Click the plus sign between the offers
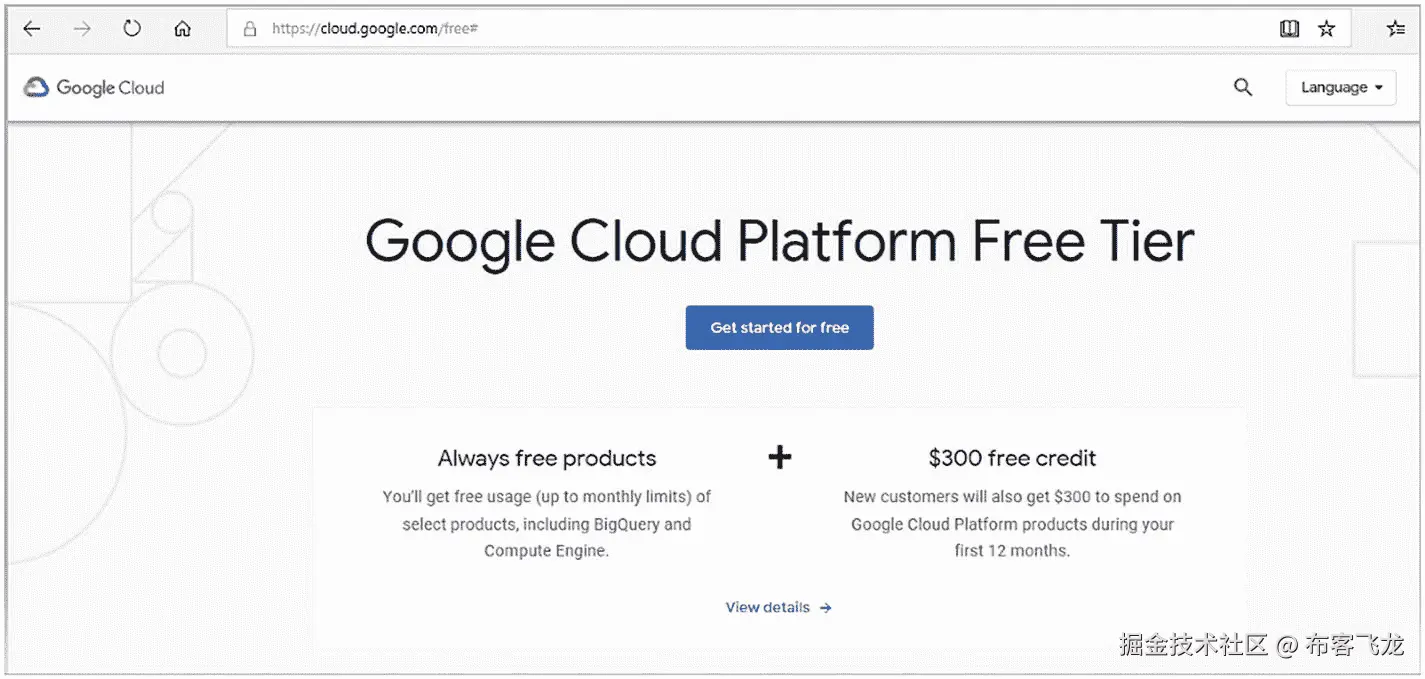The width and height of the screenshot is (1425, 679). coord(779,458)
